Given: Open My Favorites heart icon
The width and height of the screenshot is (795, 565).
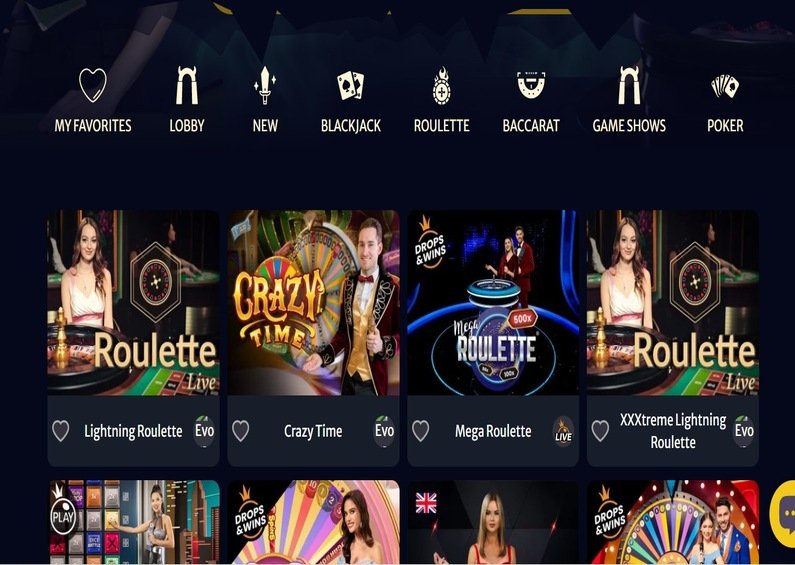Looking at the screenshot, I should point(93,85).
